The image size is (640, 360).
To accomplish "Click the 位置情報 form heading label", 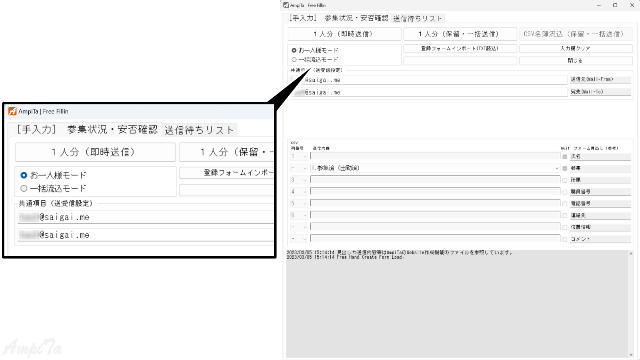I will point(600,227).
